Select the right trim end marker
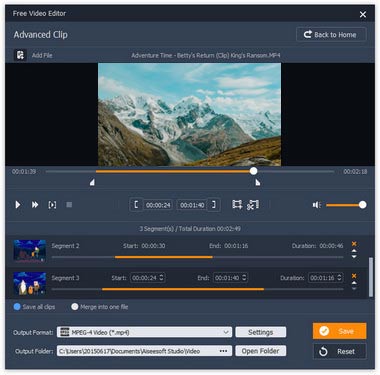The height and width of the screenshot is (375, 380). coord(257,182)
